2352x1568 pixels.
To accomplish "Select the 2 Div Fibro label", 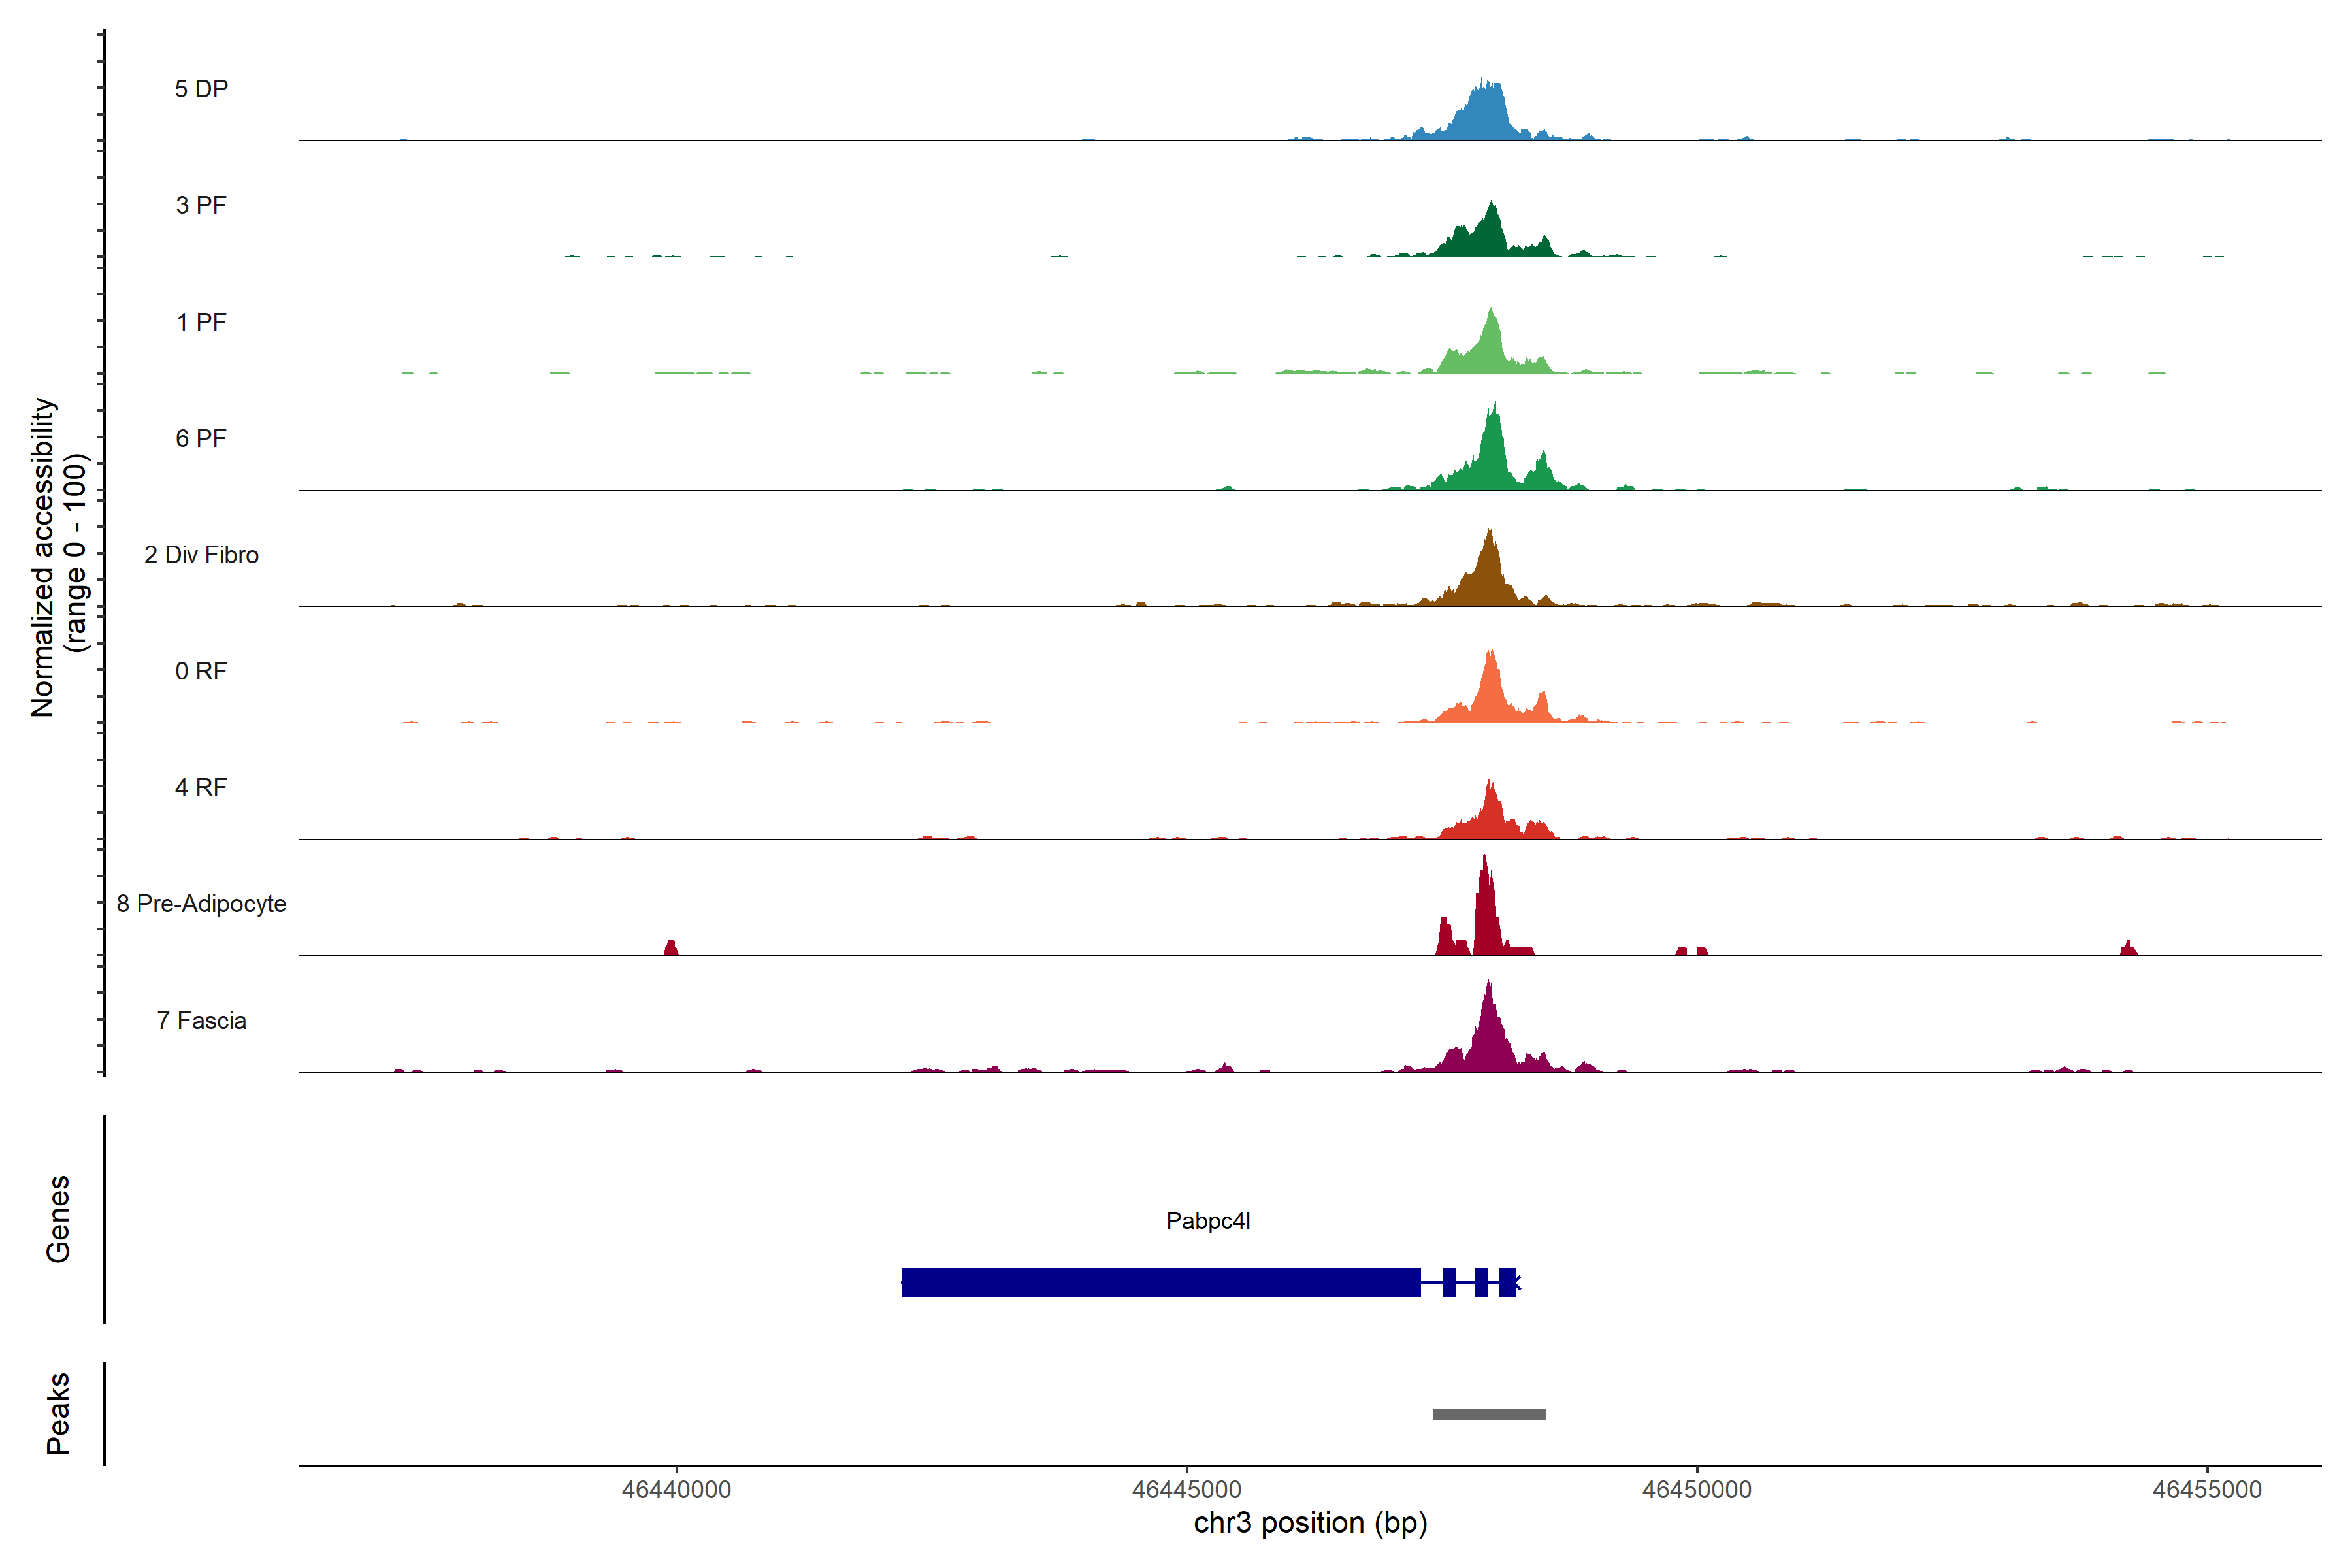I will pos(201,555).
